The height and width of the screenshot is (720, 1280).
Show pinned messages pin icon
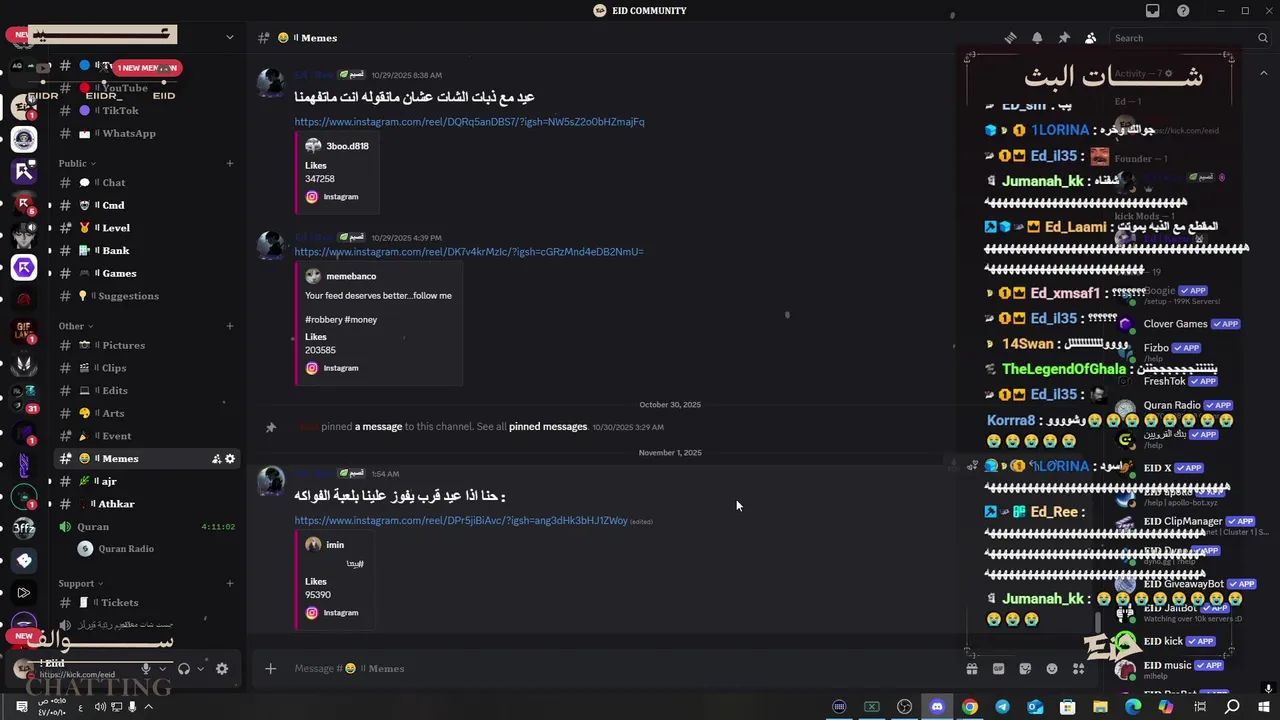pyautogui.click(x=1064, y=38)
